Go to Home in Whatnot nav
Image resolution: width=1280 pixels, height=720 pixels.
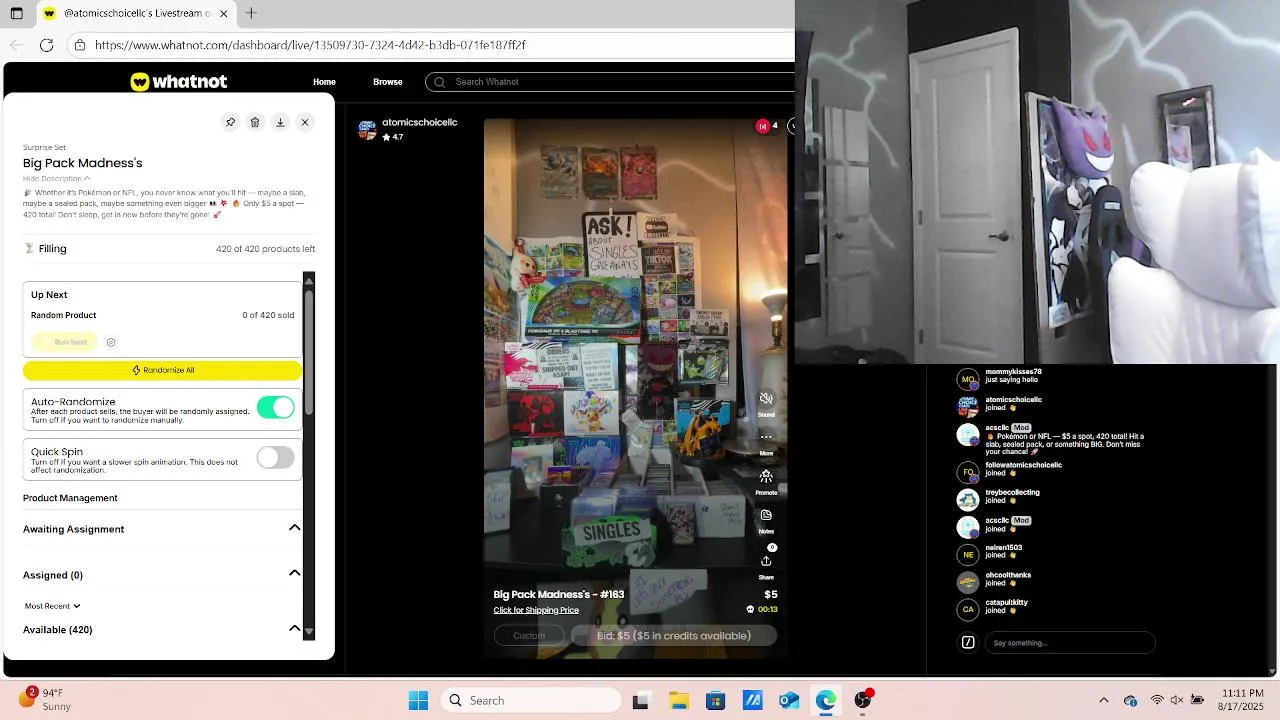324,82
